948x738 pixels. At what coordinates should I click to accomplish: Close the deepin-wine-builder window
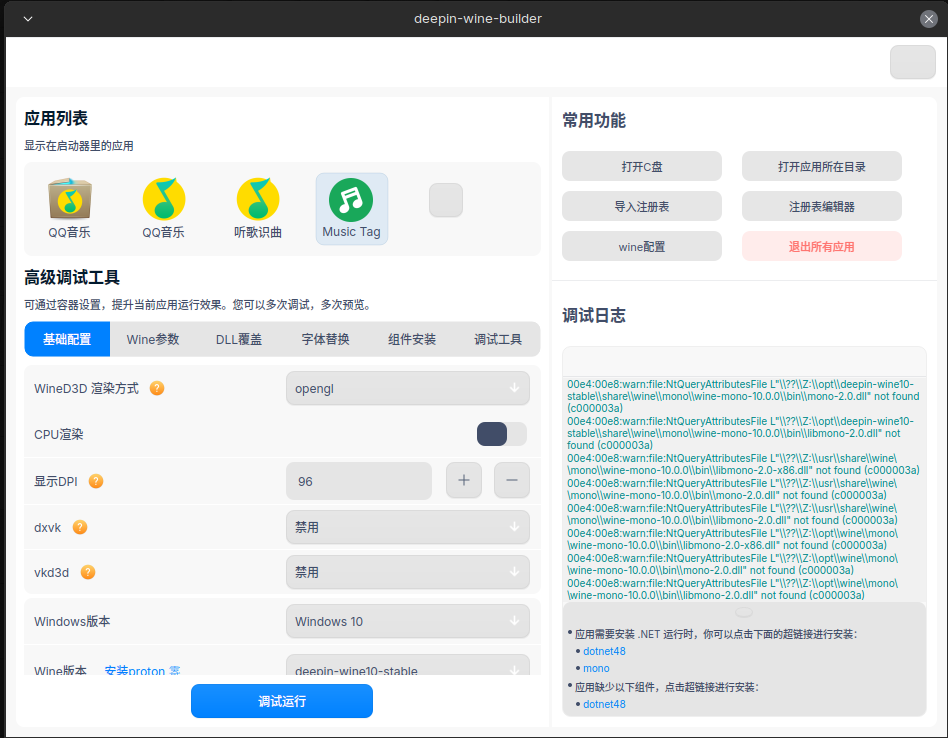(x=929, y=19)
